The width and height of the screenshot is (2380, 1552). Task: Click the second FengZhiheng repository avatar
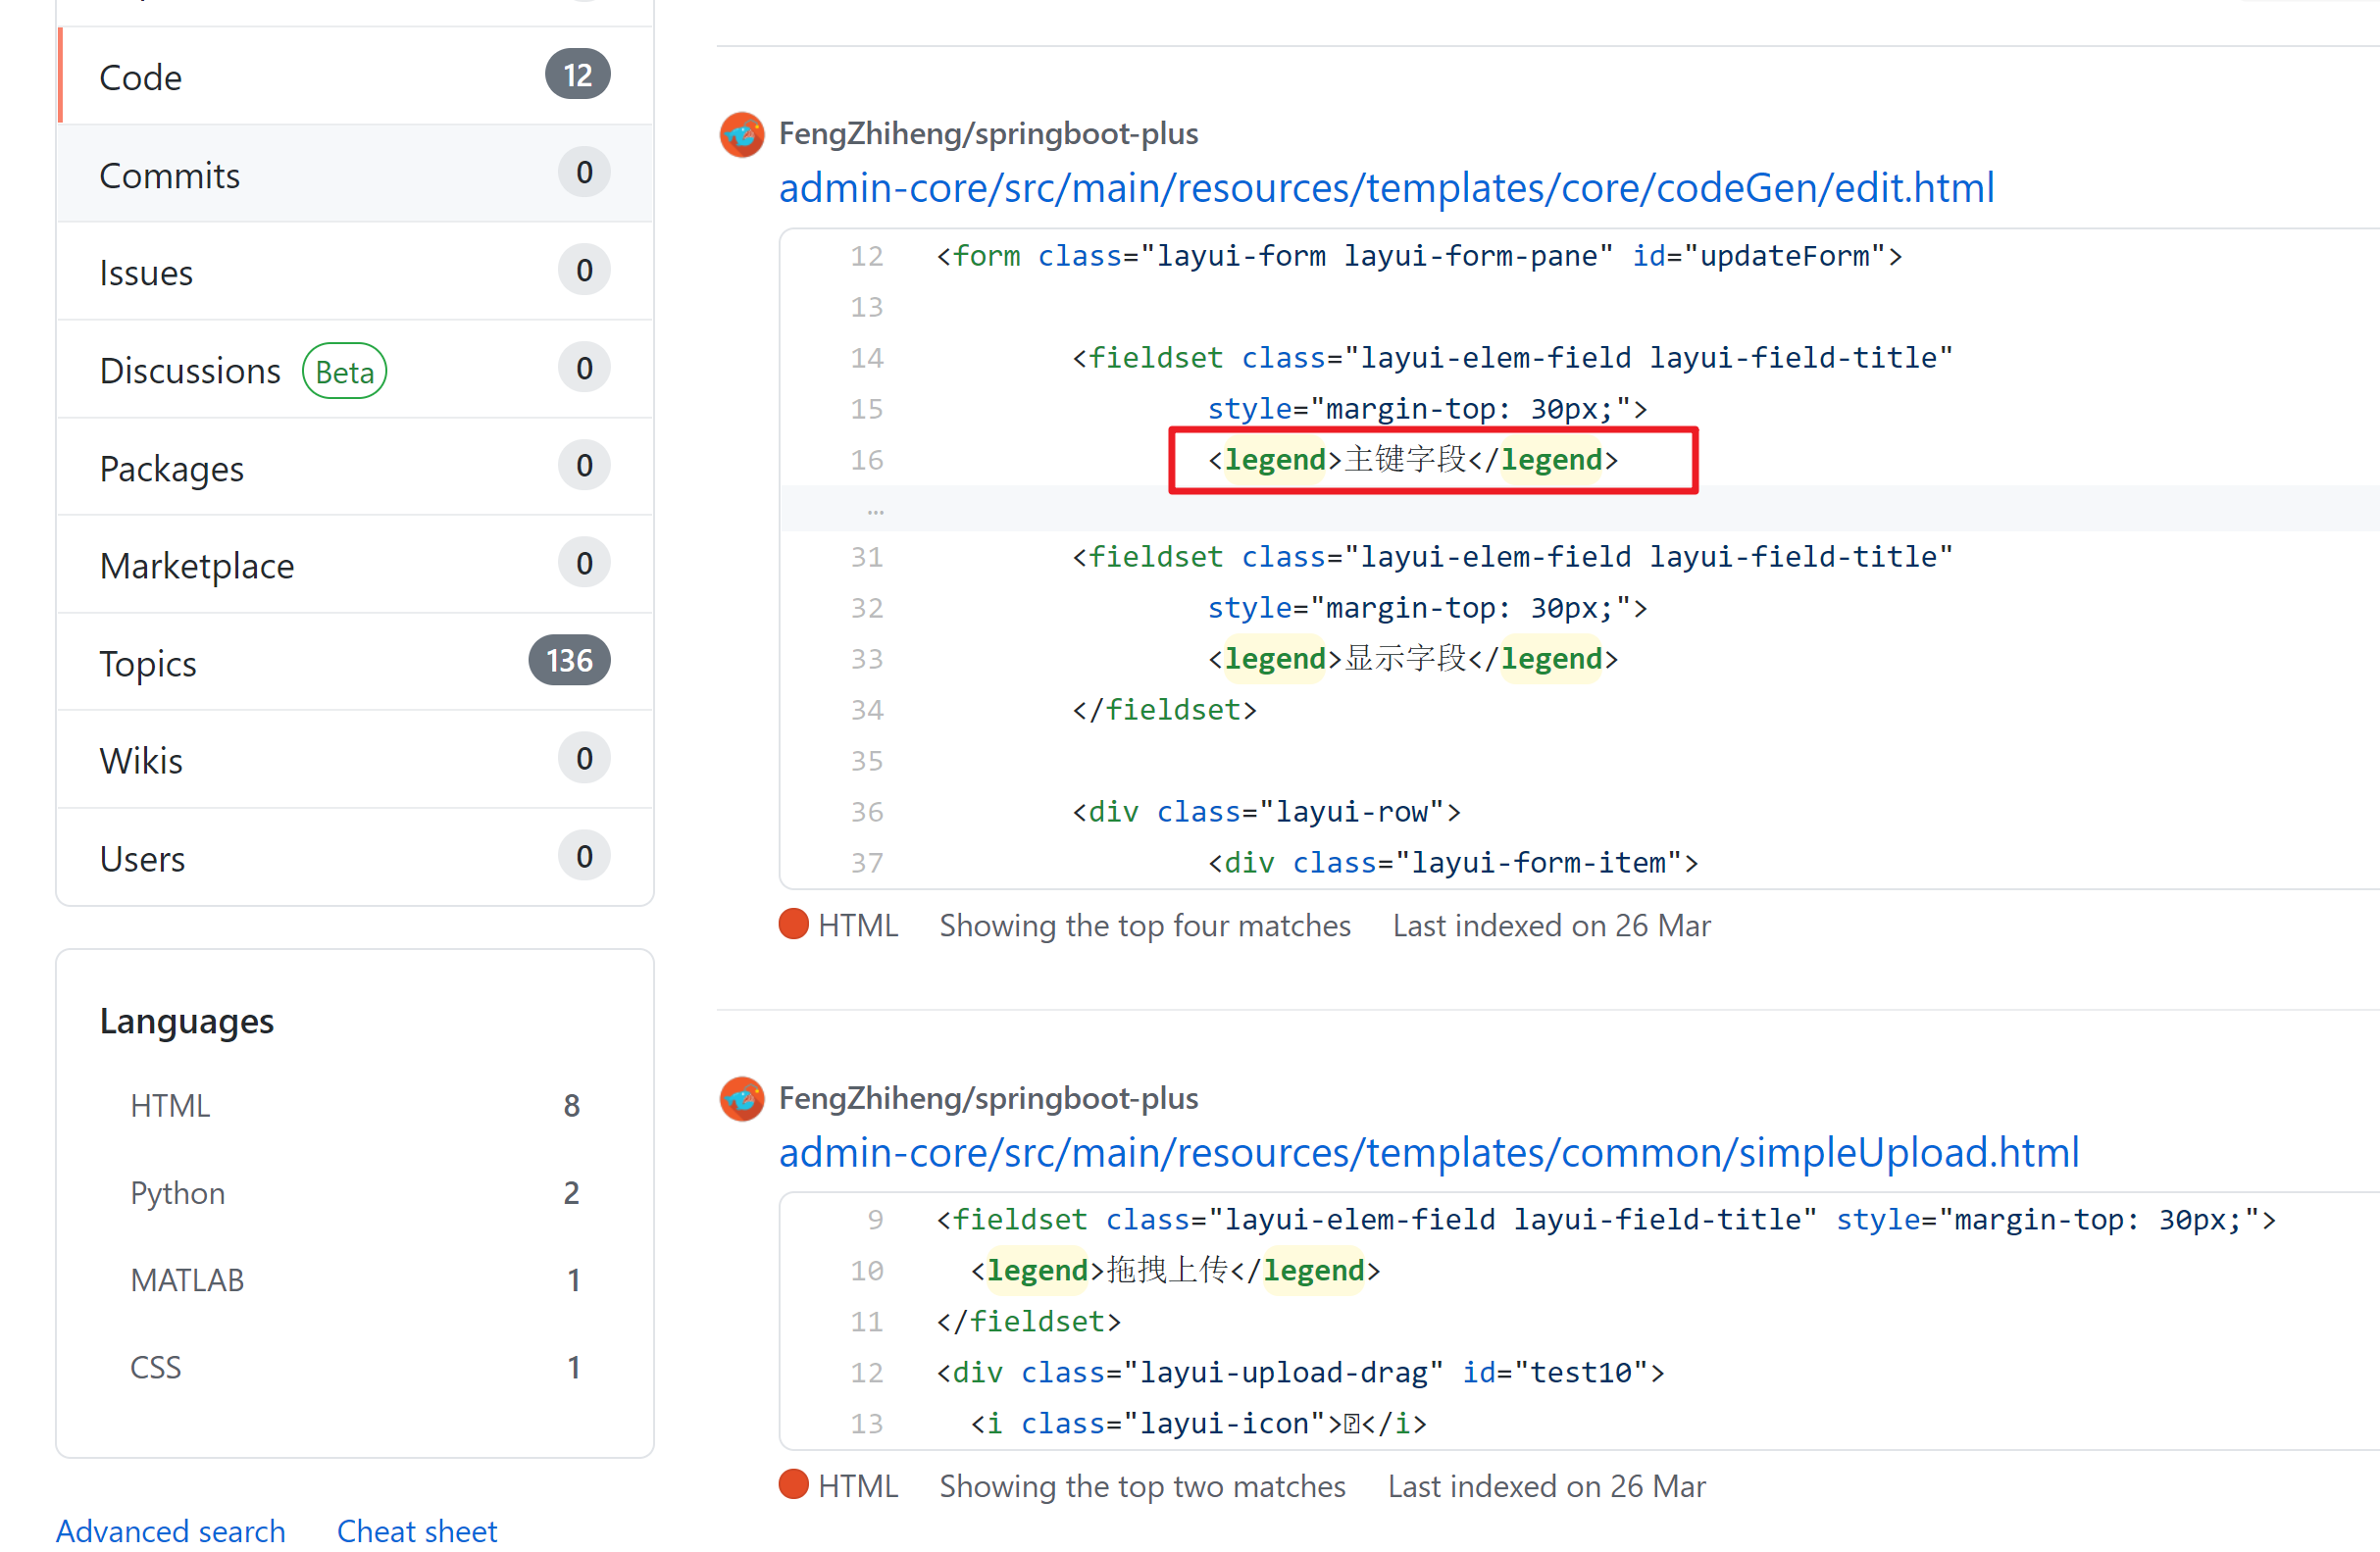tap(742, 1099)
